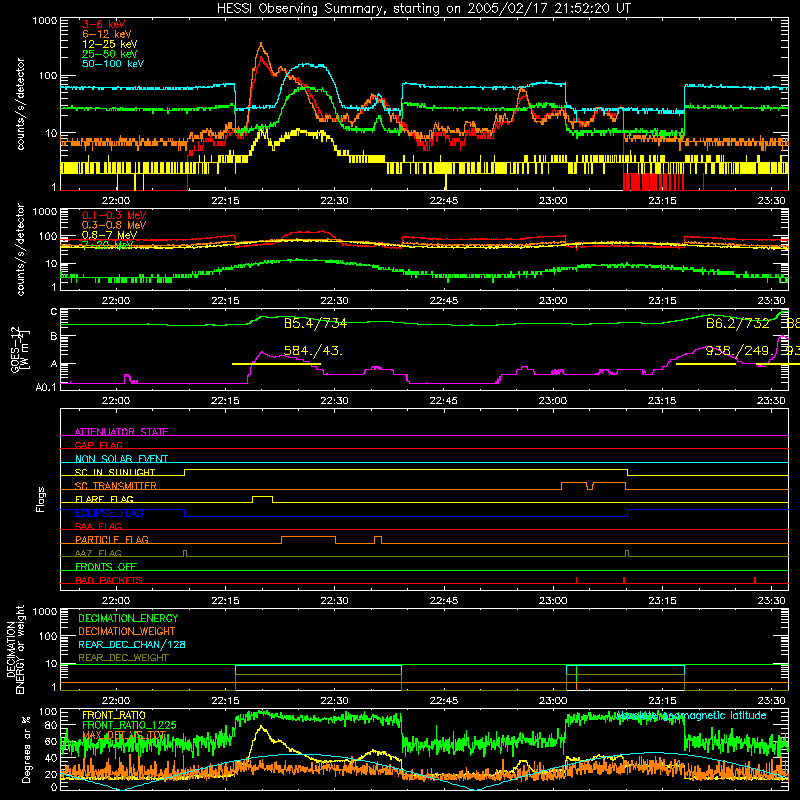Select the SAA_FLAG label

(98, 526)
